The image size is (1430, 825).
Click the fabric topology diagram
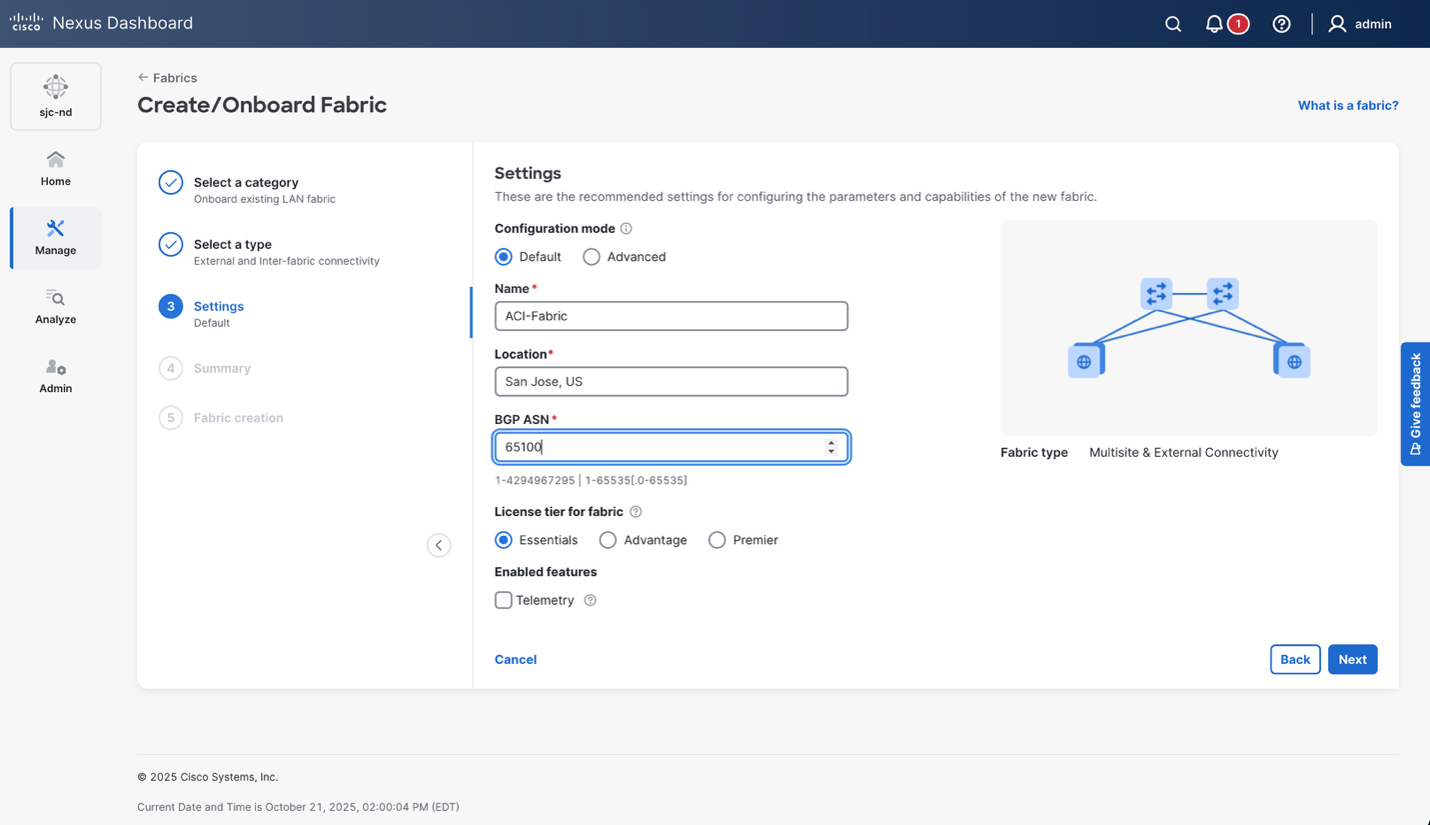point(1189,328)
